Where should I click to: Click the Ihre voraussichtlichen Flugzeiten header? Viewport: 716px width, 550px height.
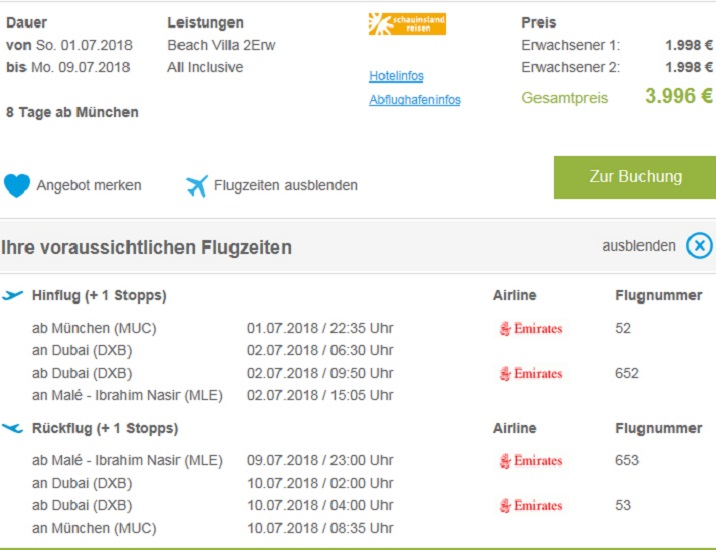[147, 247]
